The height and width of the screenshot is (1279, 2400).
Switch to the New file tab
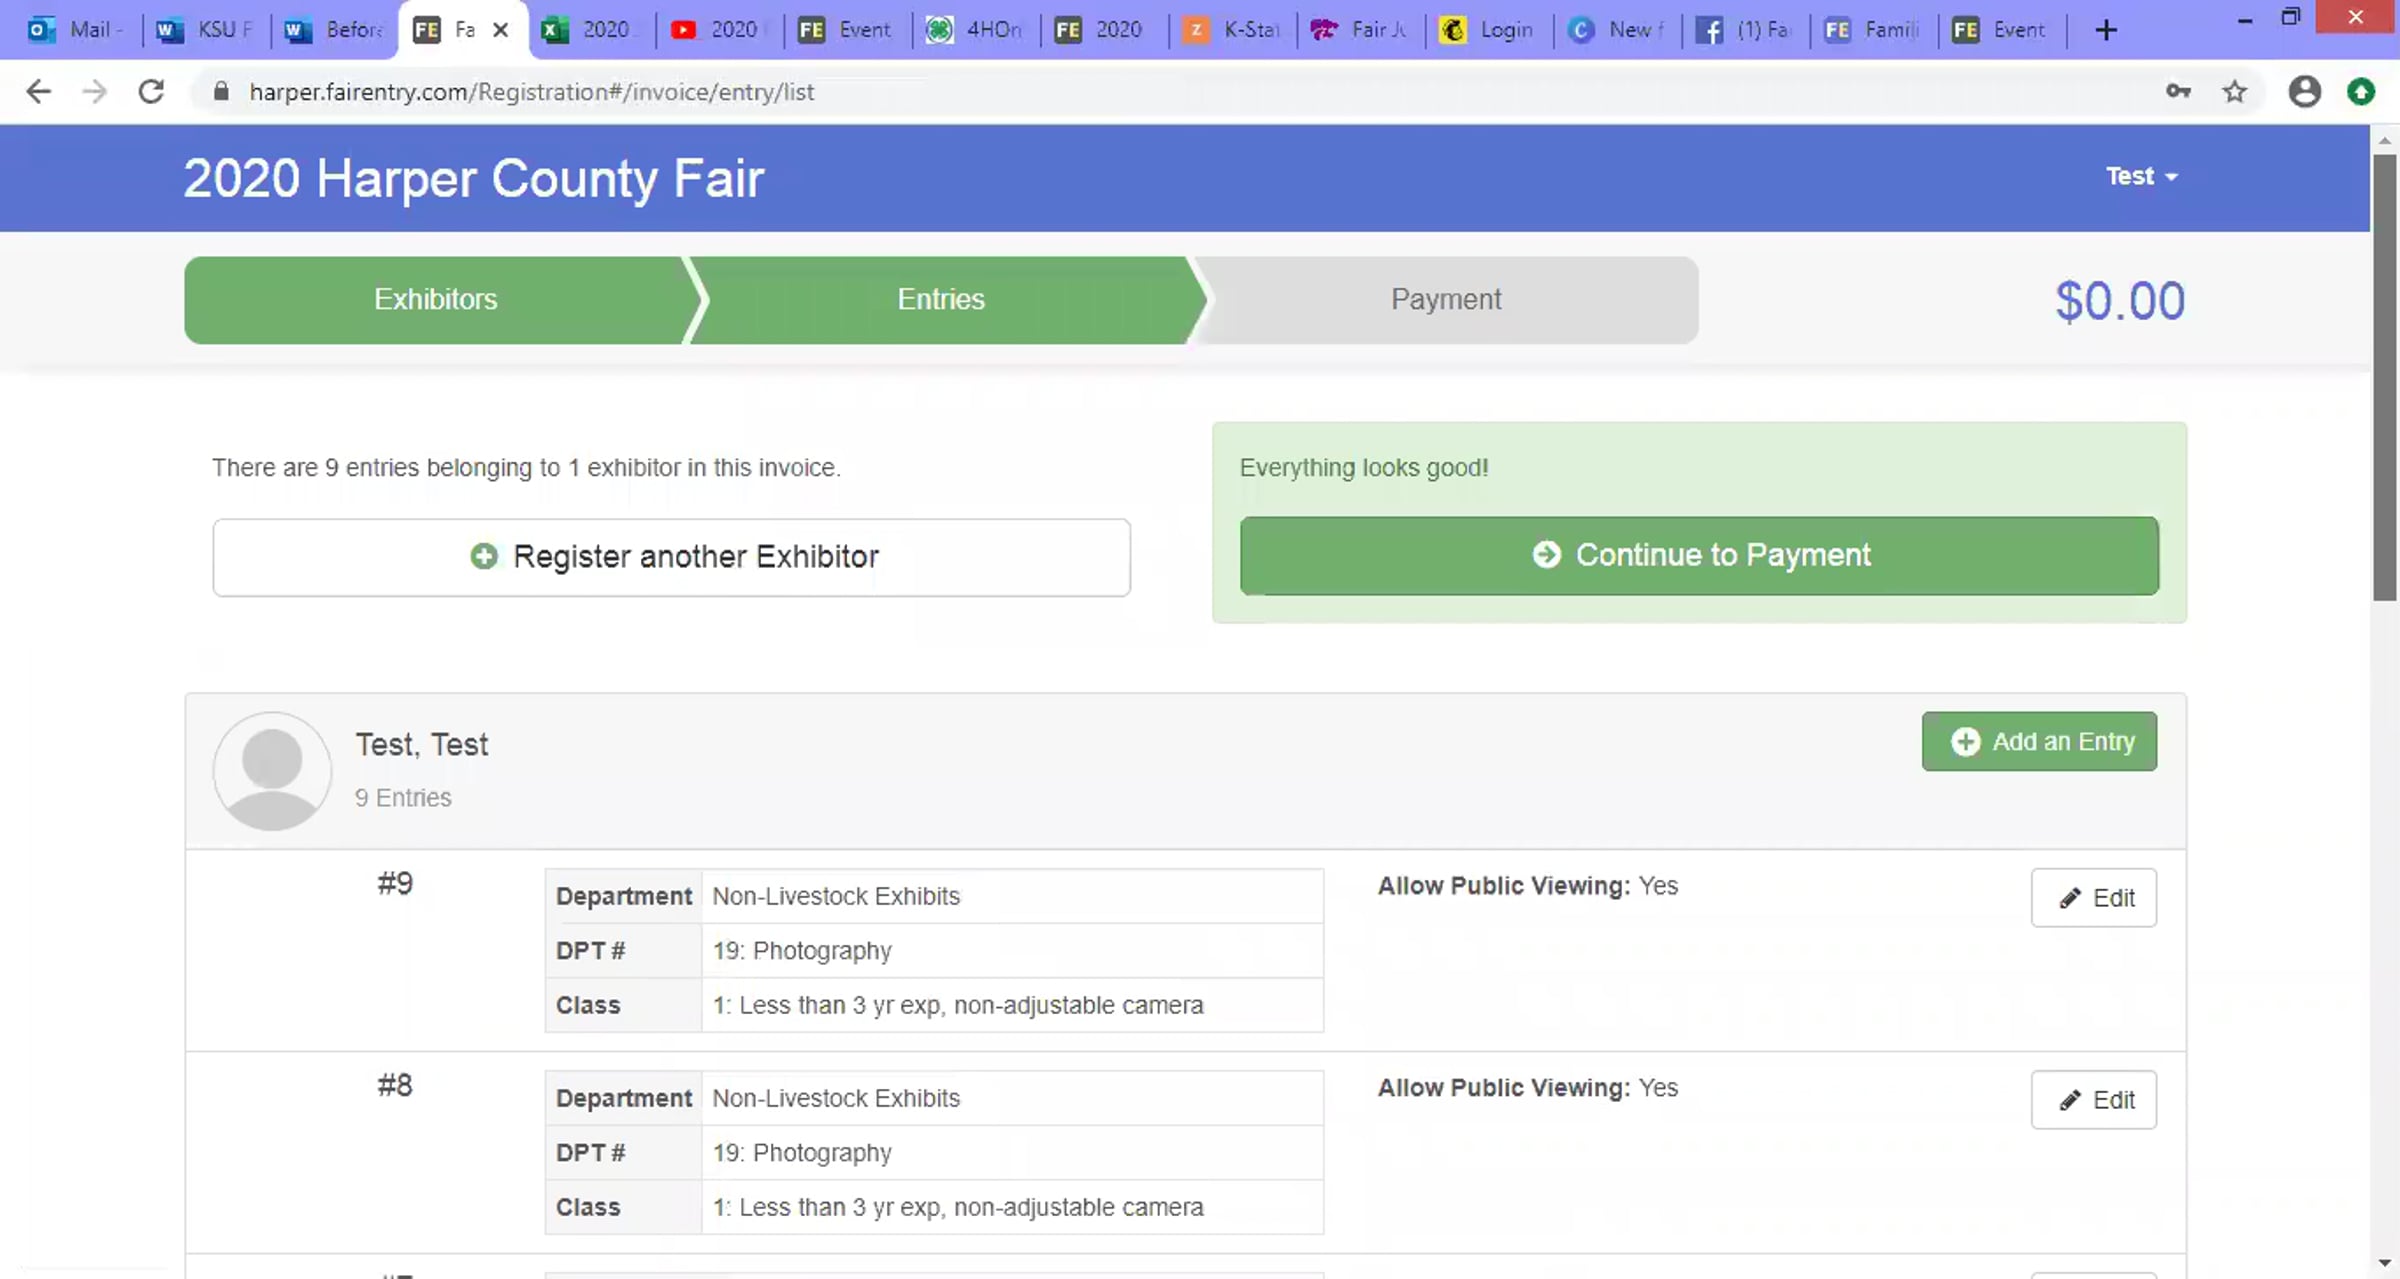(x=1617, y=30)
